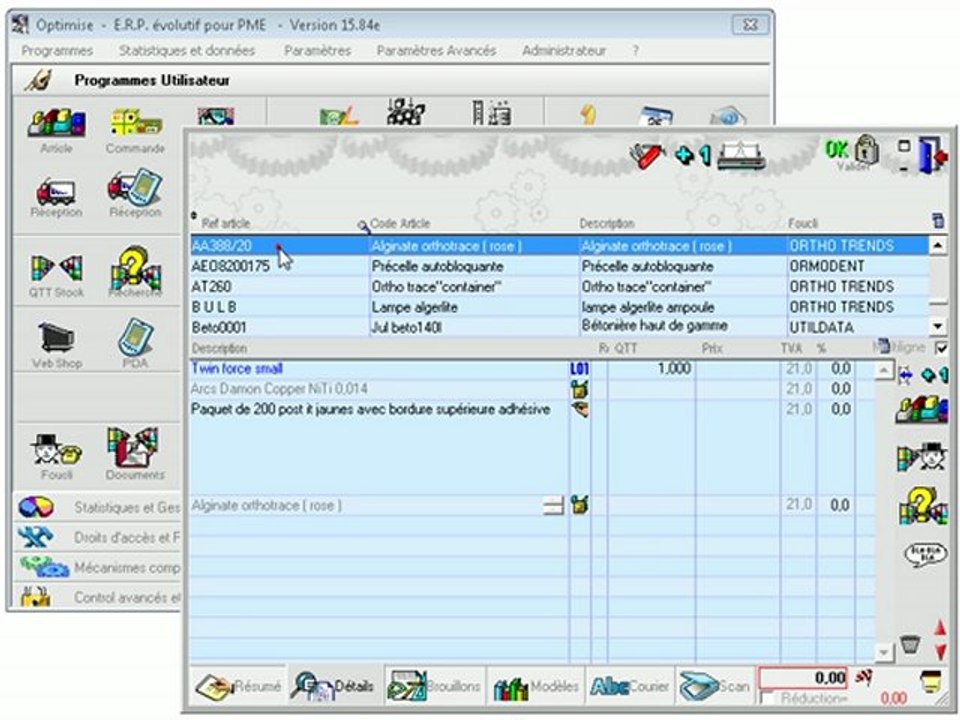The height and width of the screenshot is (720, 960).
Task: Sort by Code Article column header
Action: click(400, 223)
